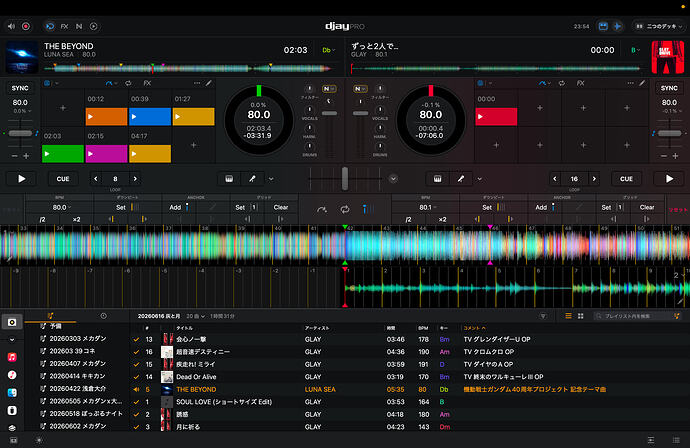Click deck 2 microphone icon
This screenshot has height=448, width=690.
click(x=461, y=179)
